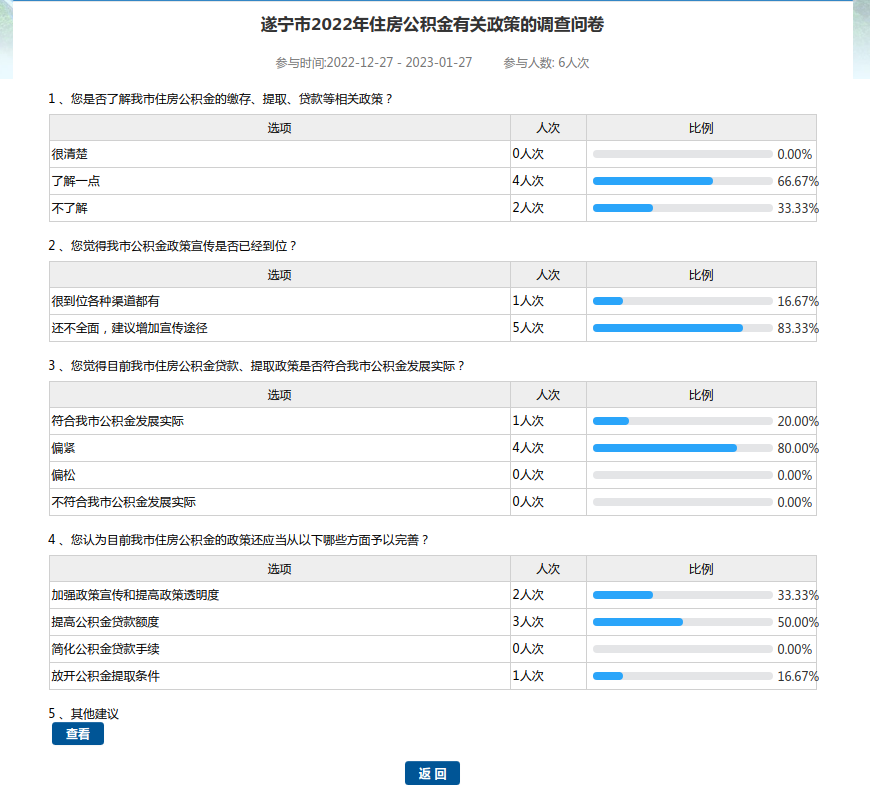The image size is (870, 794).
Task: Click the progress bar for 加强政策宣传和提高政策透明度
Action: [x=682, y=595]
